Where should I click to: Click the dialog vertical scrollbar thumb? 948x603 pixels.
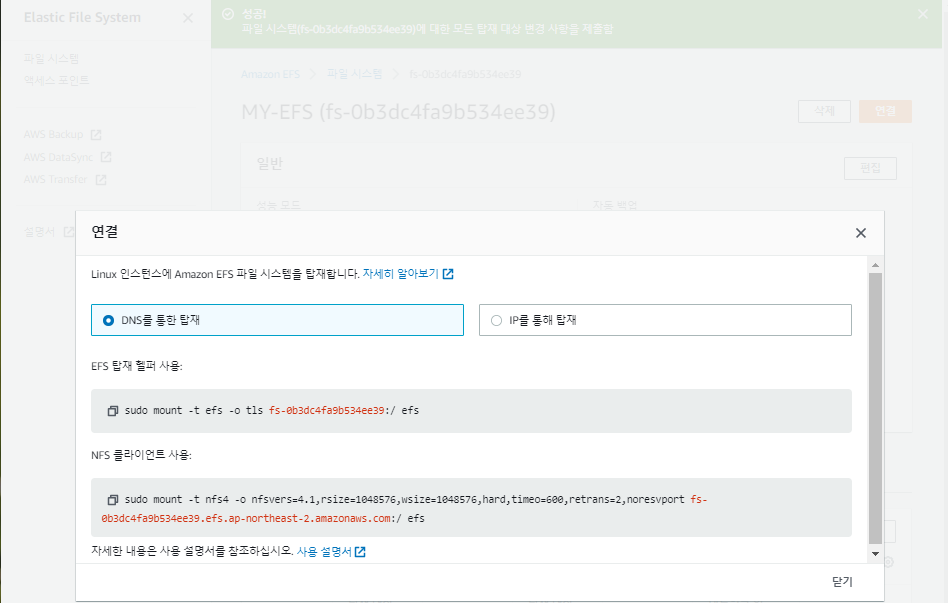click(875, 408)
